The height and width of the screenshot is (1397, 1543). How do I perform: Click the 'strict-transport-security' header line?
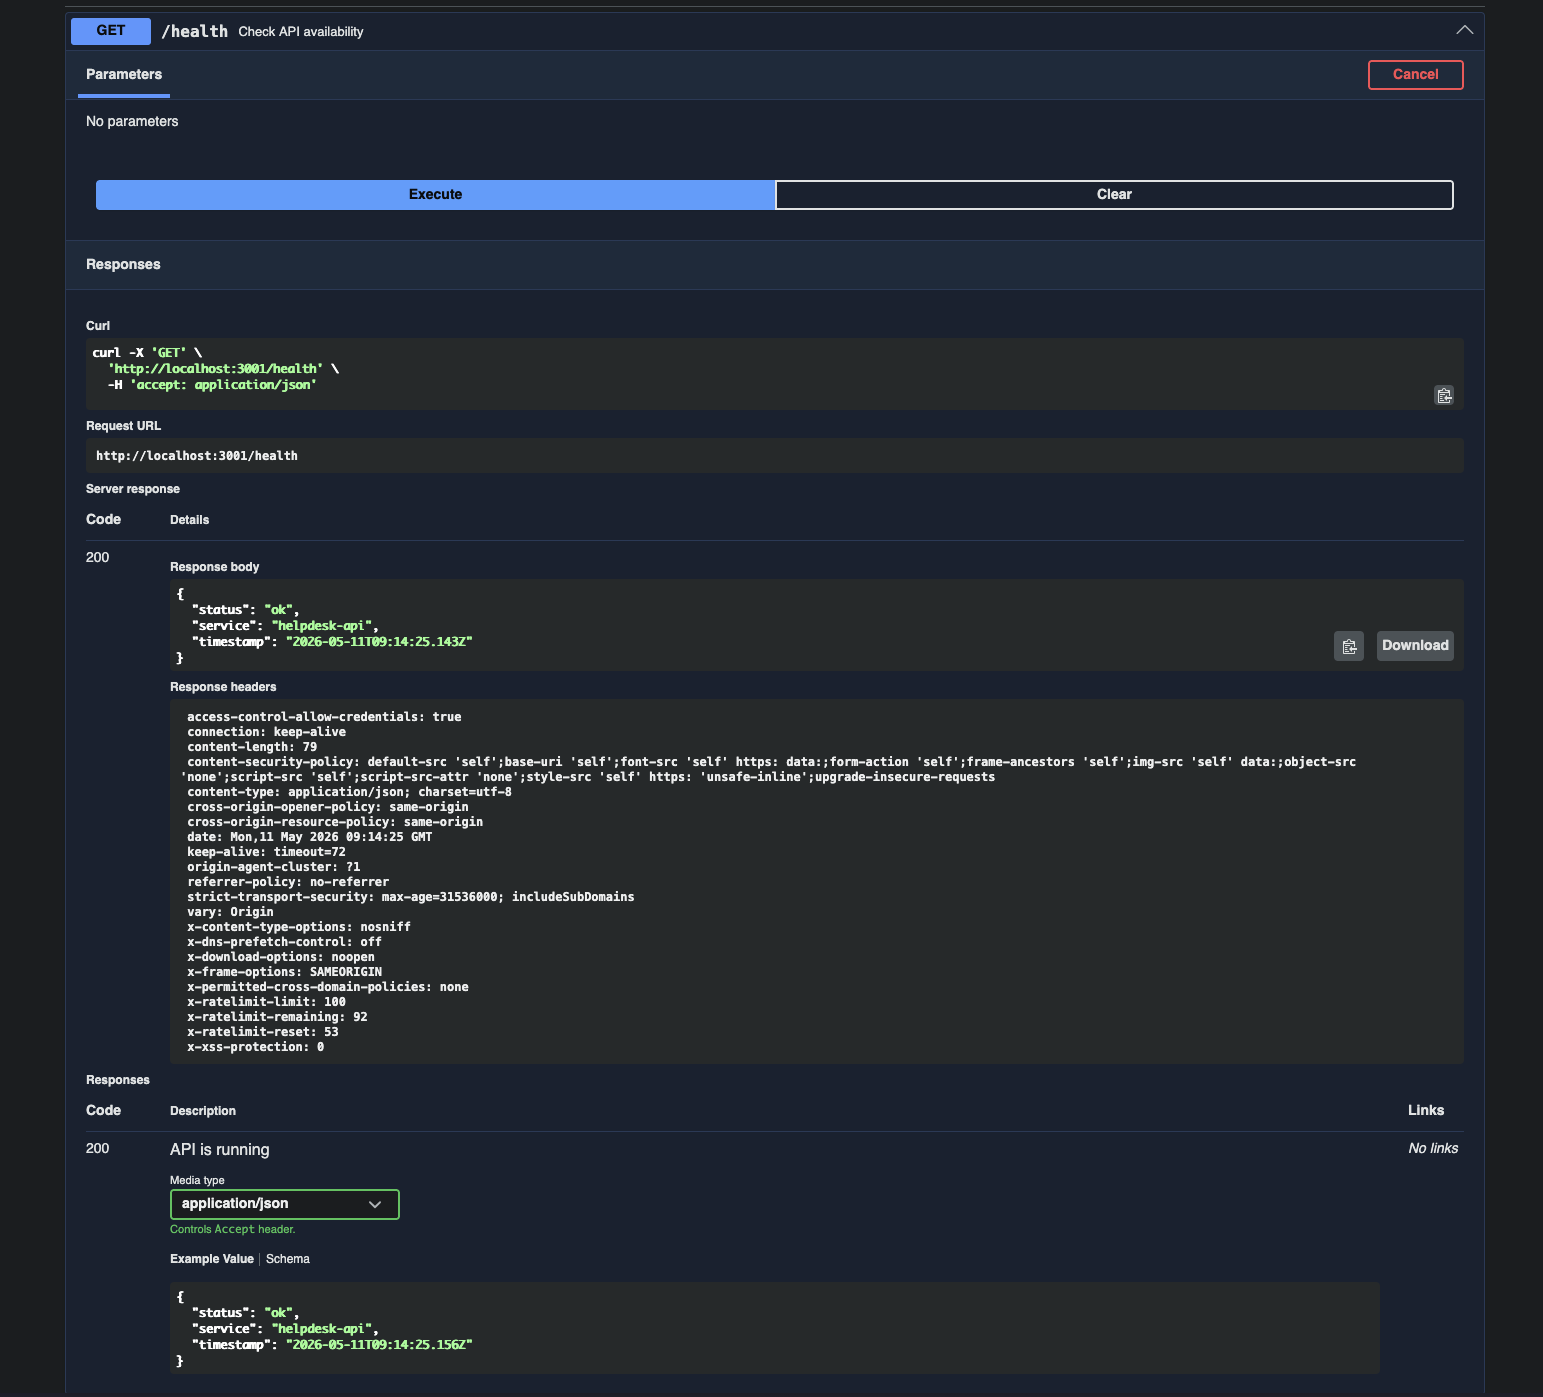coord(411,897)
